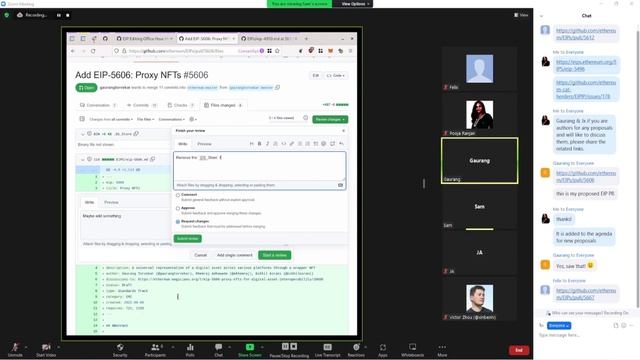The width and height of the screenshot is (640, 360).
Task: Expand audio options arrow beside Unmute
Action: click(26, 347)
